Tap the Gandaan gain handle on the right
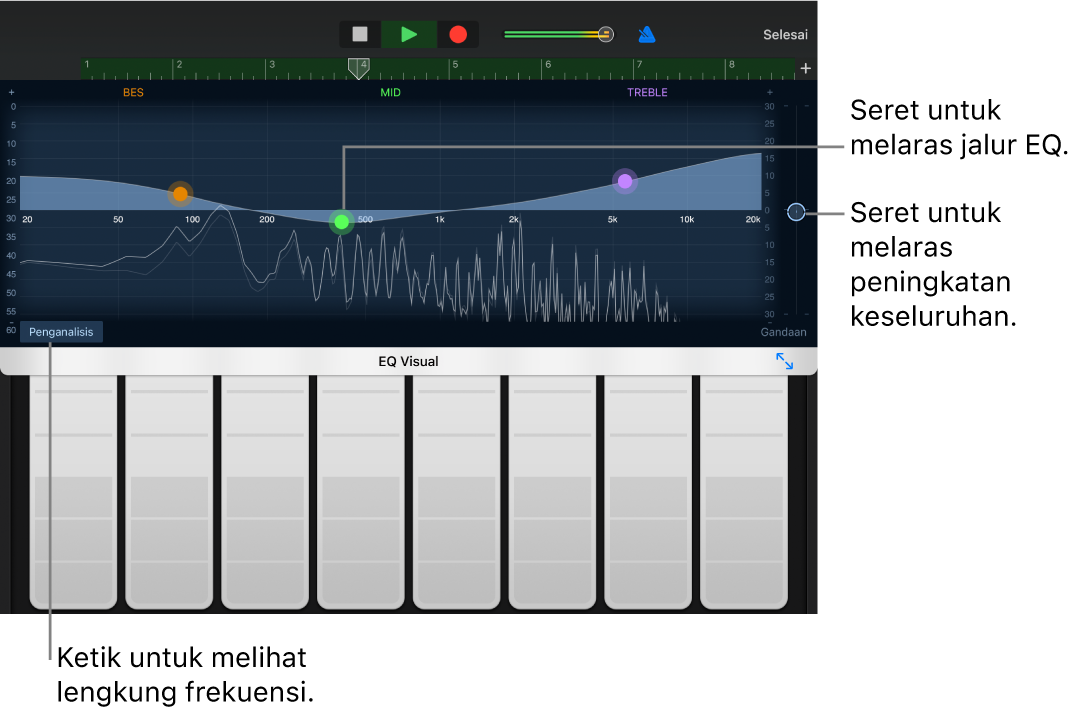 (796, 212)
